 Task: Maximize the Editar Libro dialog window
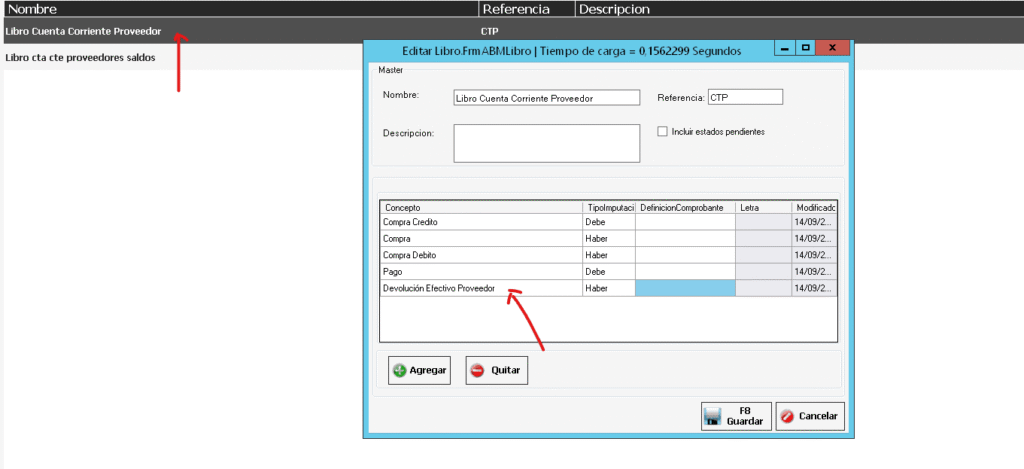[806, 48]
